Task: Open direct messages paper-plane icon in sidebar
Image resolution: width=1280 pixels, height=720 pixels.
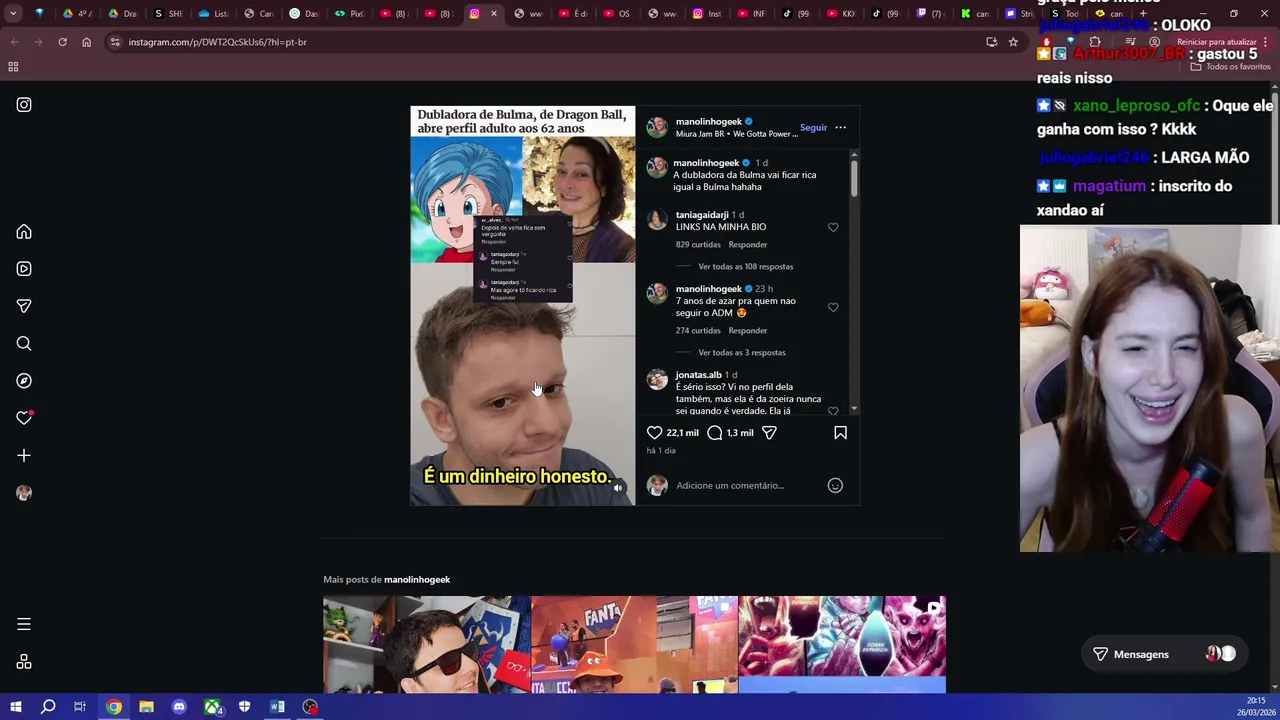Action: tap(24, 306)
